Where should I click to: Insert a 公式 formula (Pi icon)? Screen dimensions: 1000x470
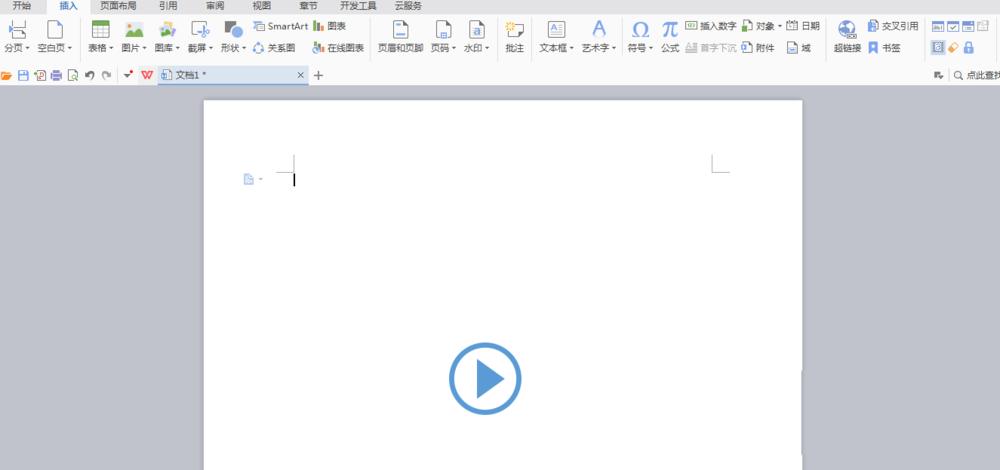point(670,29)
